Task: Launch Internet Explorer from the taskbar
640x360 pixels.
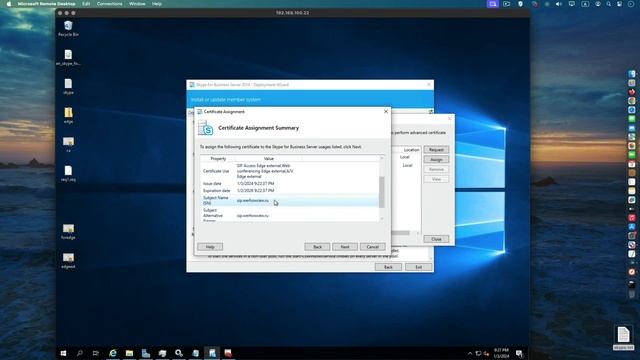Action: click(x=113, y=353)
